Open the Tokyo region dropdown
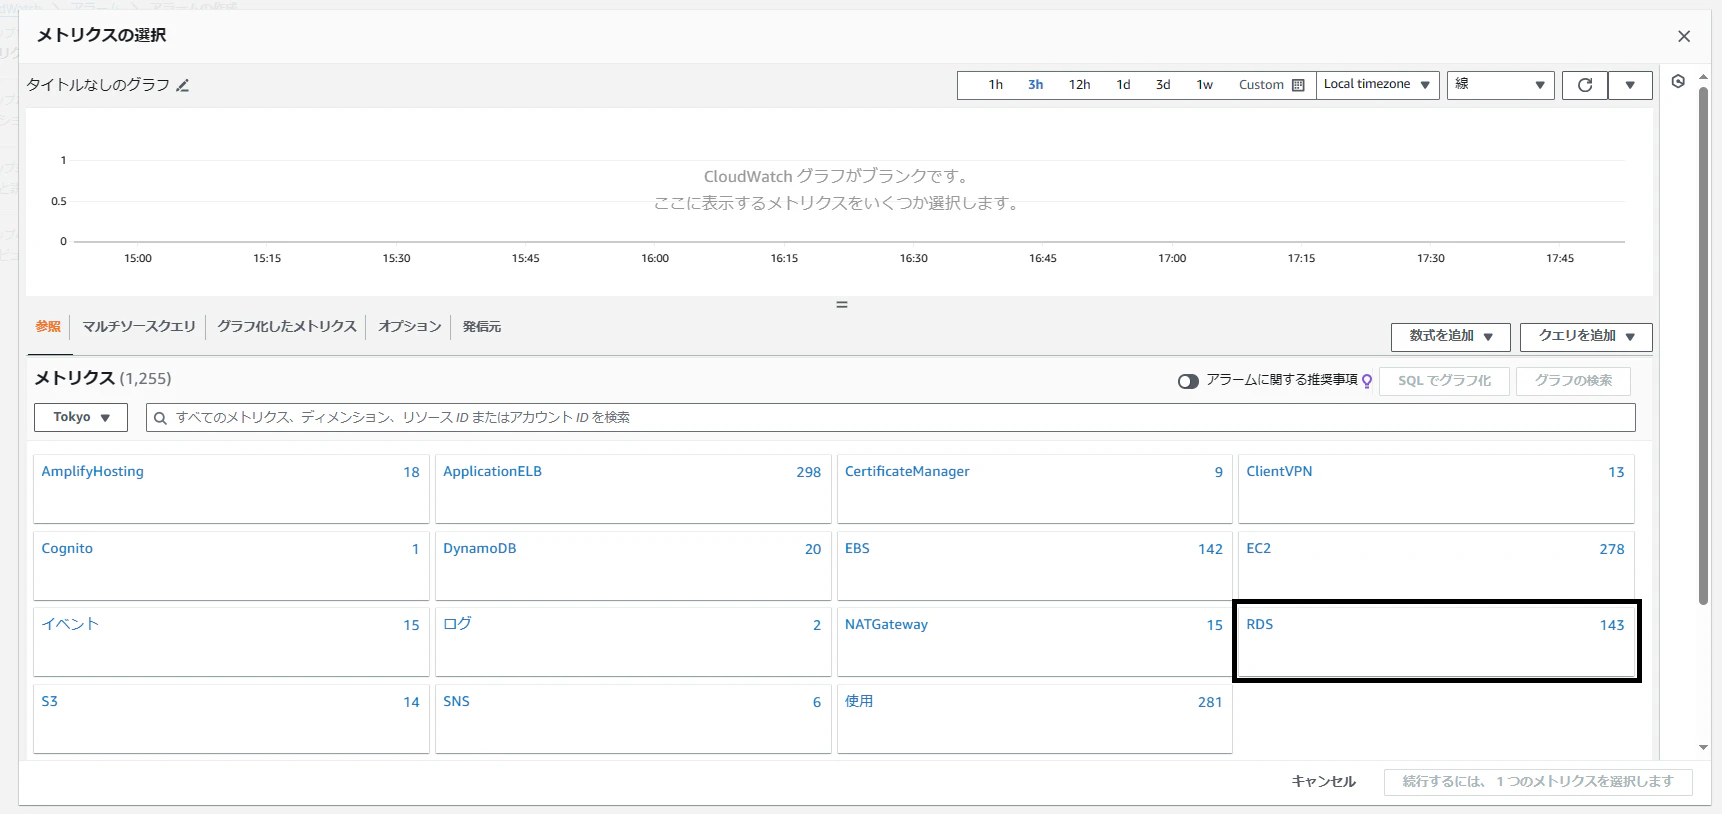This screenshot has height=814, width=1722. pyautogui.click(x=81, y=417)
